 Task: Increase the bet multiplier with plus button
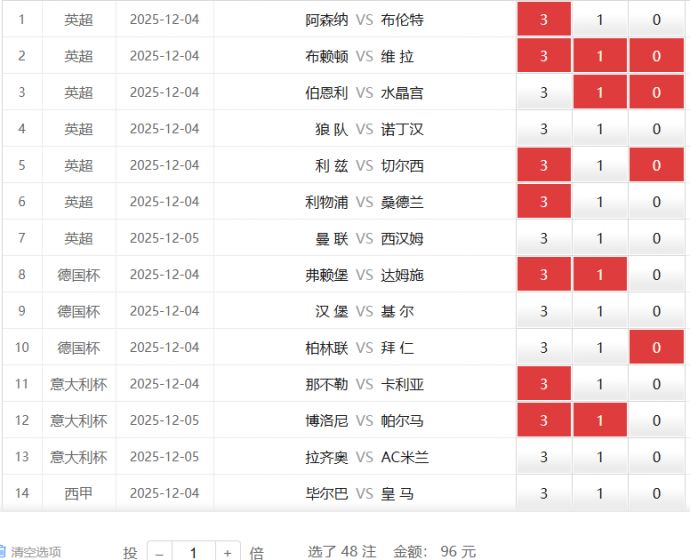click(x=228, y=552)
